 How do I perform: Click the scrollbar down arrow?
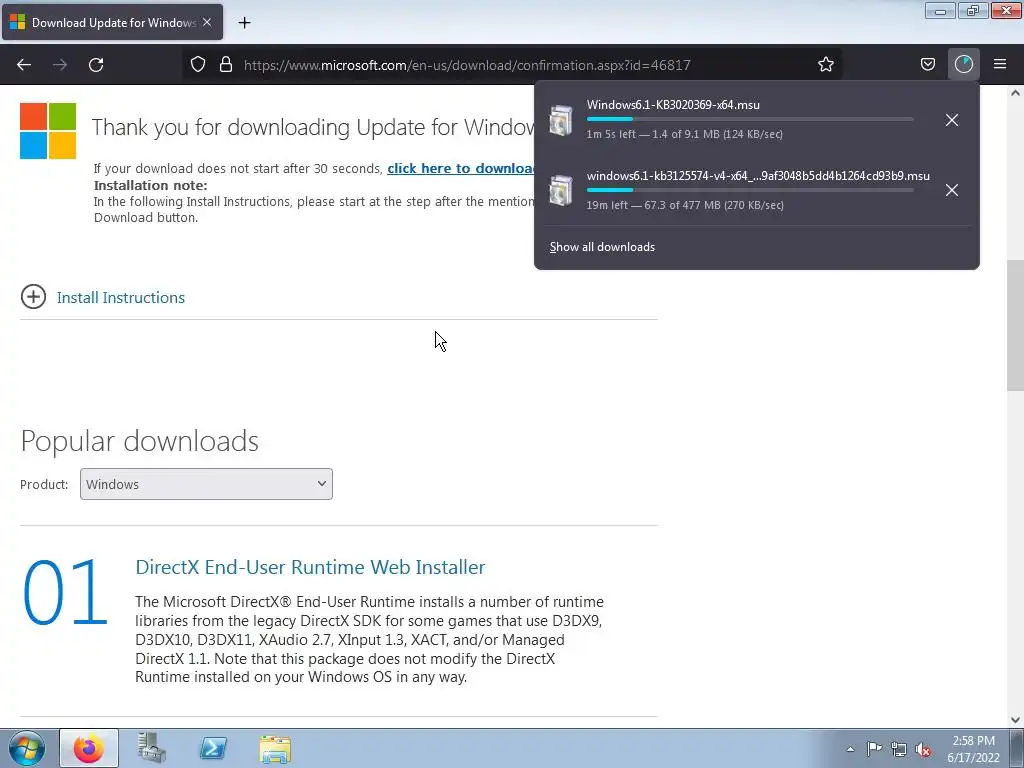pos(1015,720)
